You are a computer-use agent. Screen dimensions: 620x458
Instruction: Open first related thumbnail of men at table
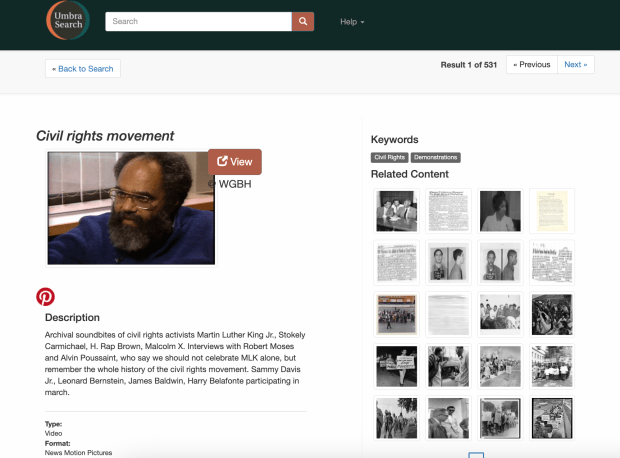click(x=396, y=210)
